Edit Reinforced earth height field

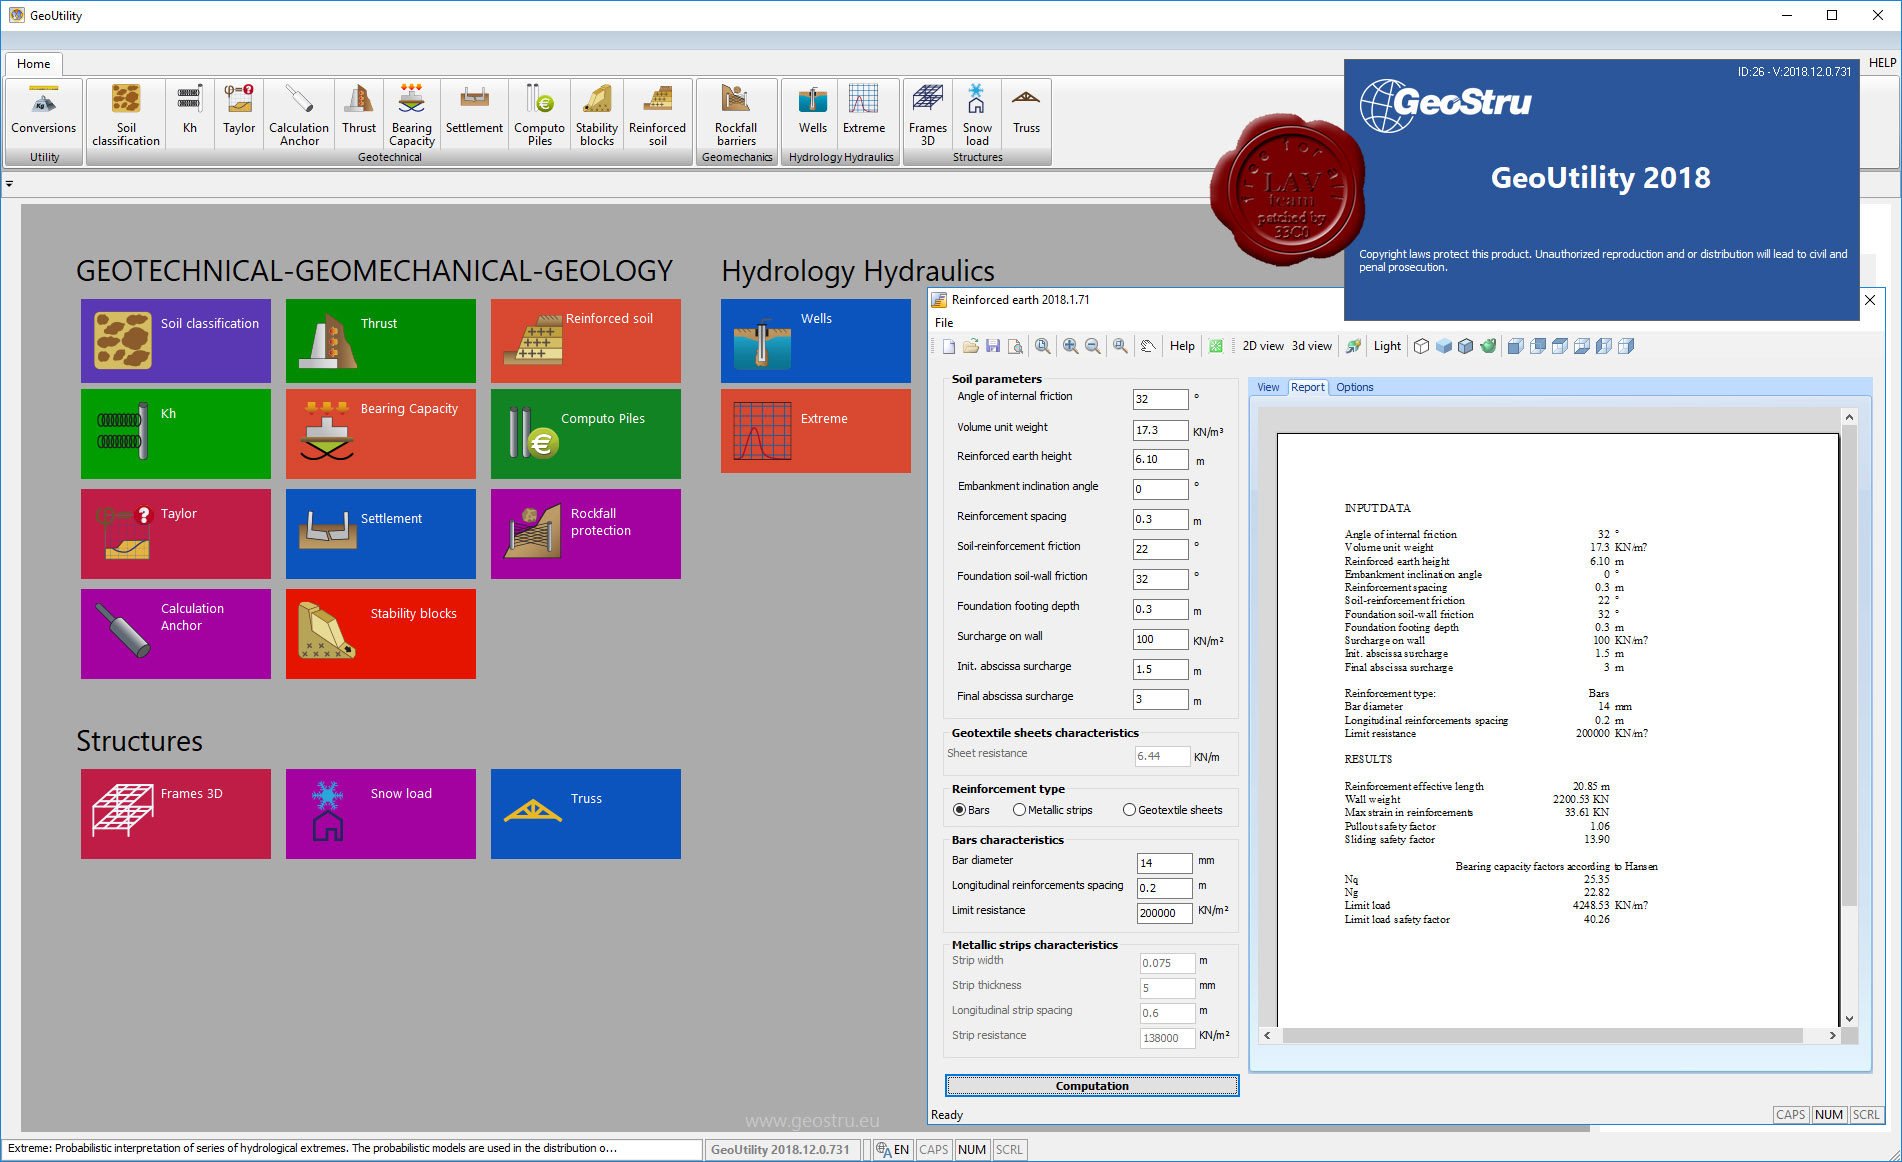[1160, 459]
